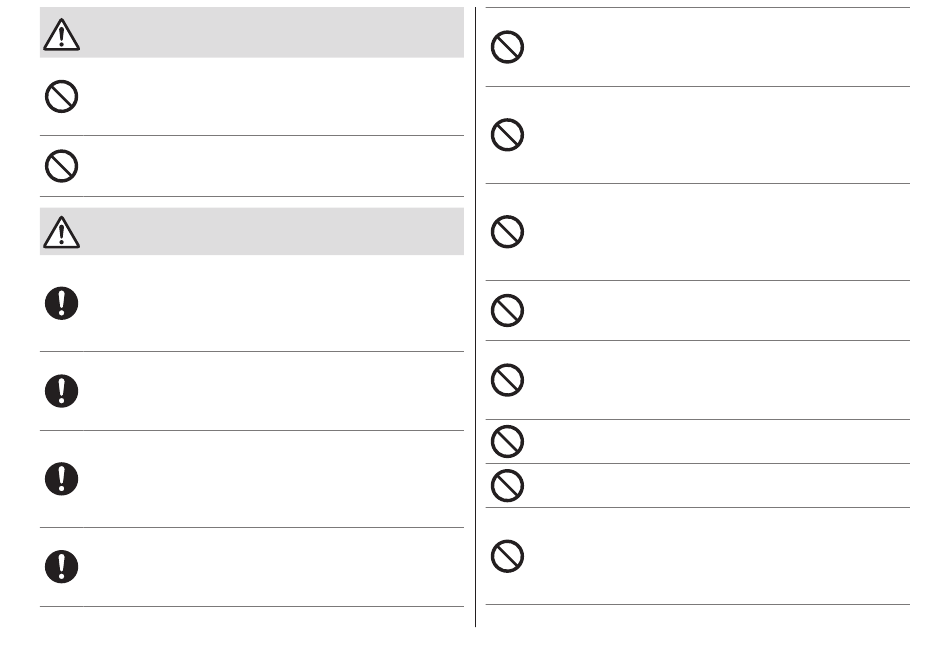Click the second exclamation mark icon

(62, 391)
